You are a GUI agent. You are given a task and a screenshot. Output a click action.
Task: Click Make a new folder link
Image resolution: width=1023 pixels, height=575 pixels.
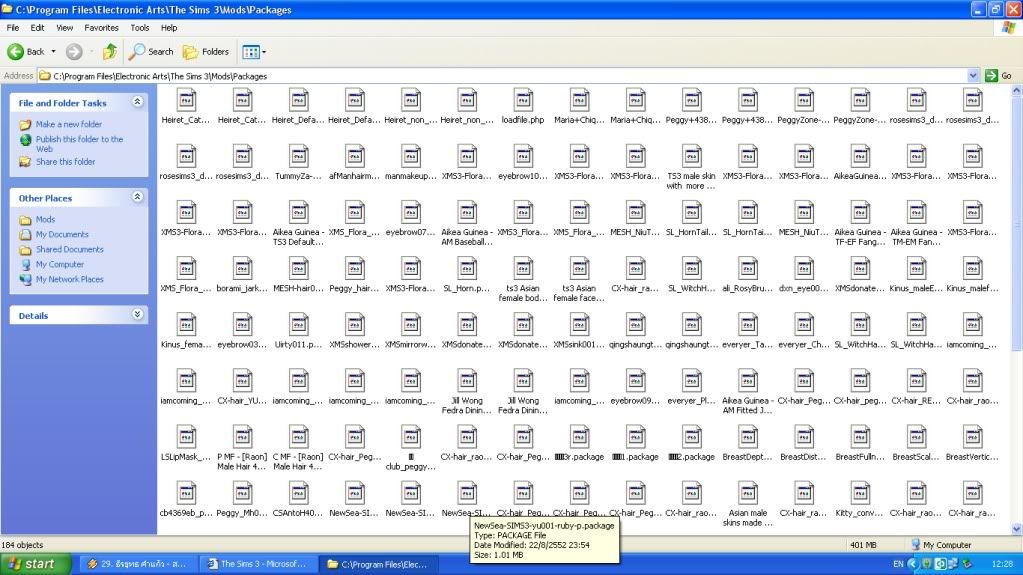coord(69,124)
